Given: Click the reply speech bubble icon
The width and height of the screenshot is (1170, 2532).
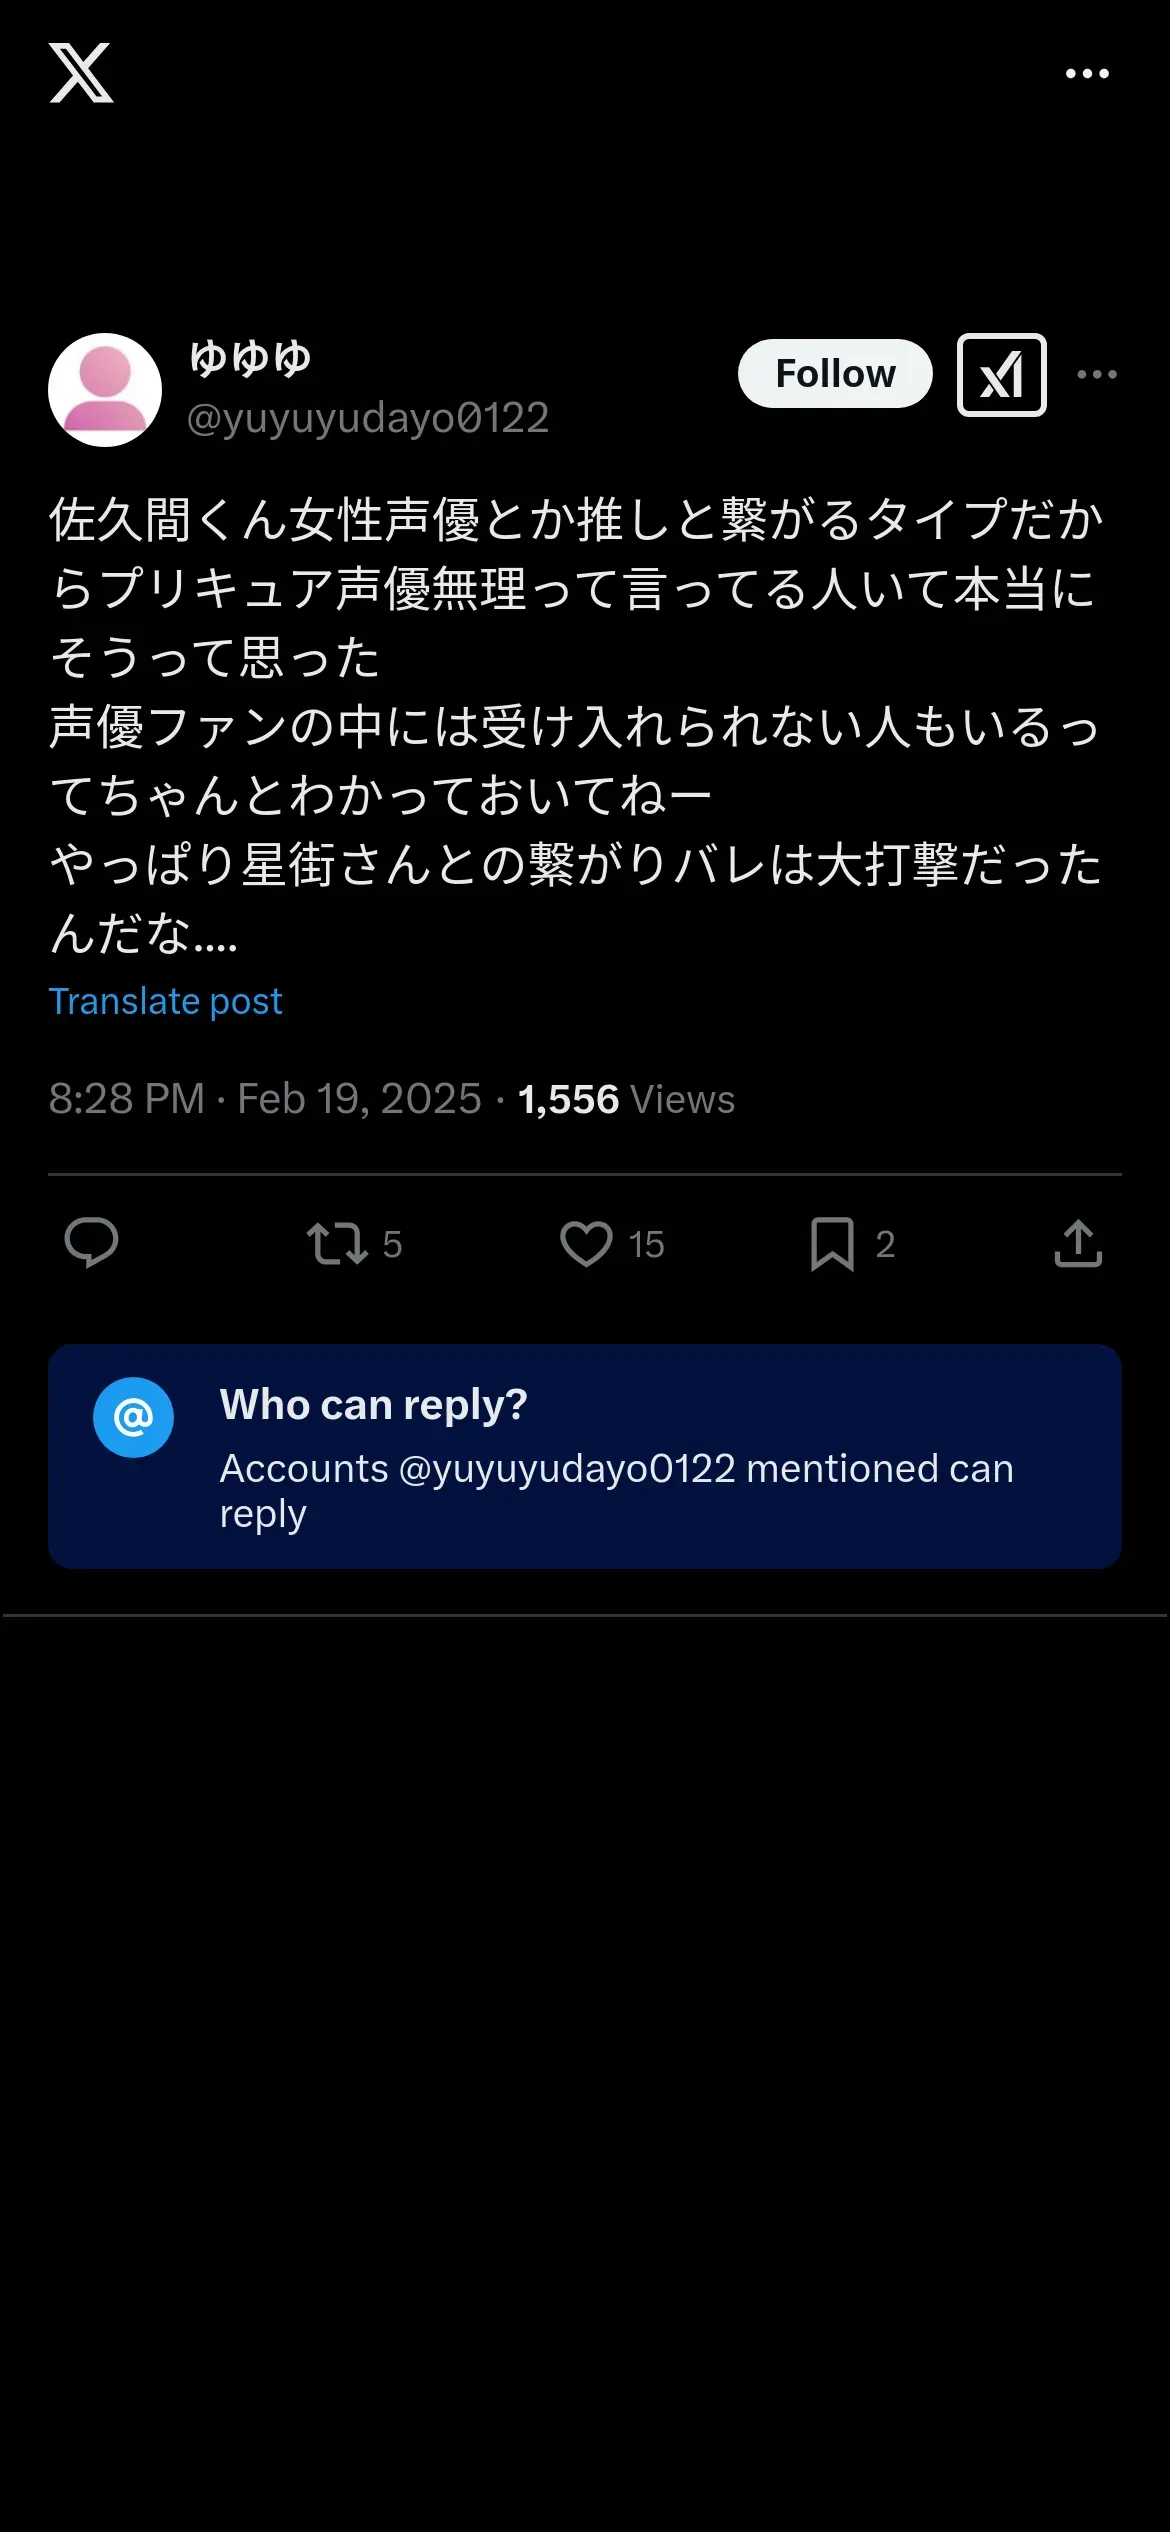Looking at the screenshot, I should pyautogui.click(x=91, y=1243).
